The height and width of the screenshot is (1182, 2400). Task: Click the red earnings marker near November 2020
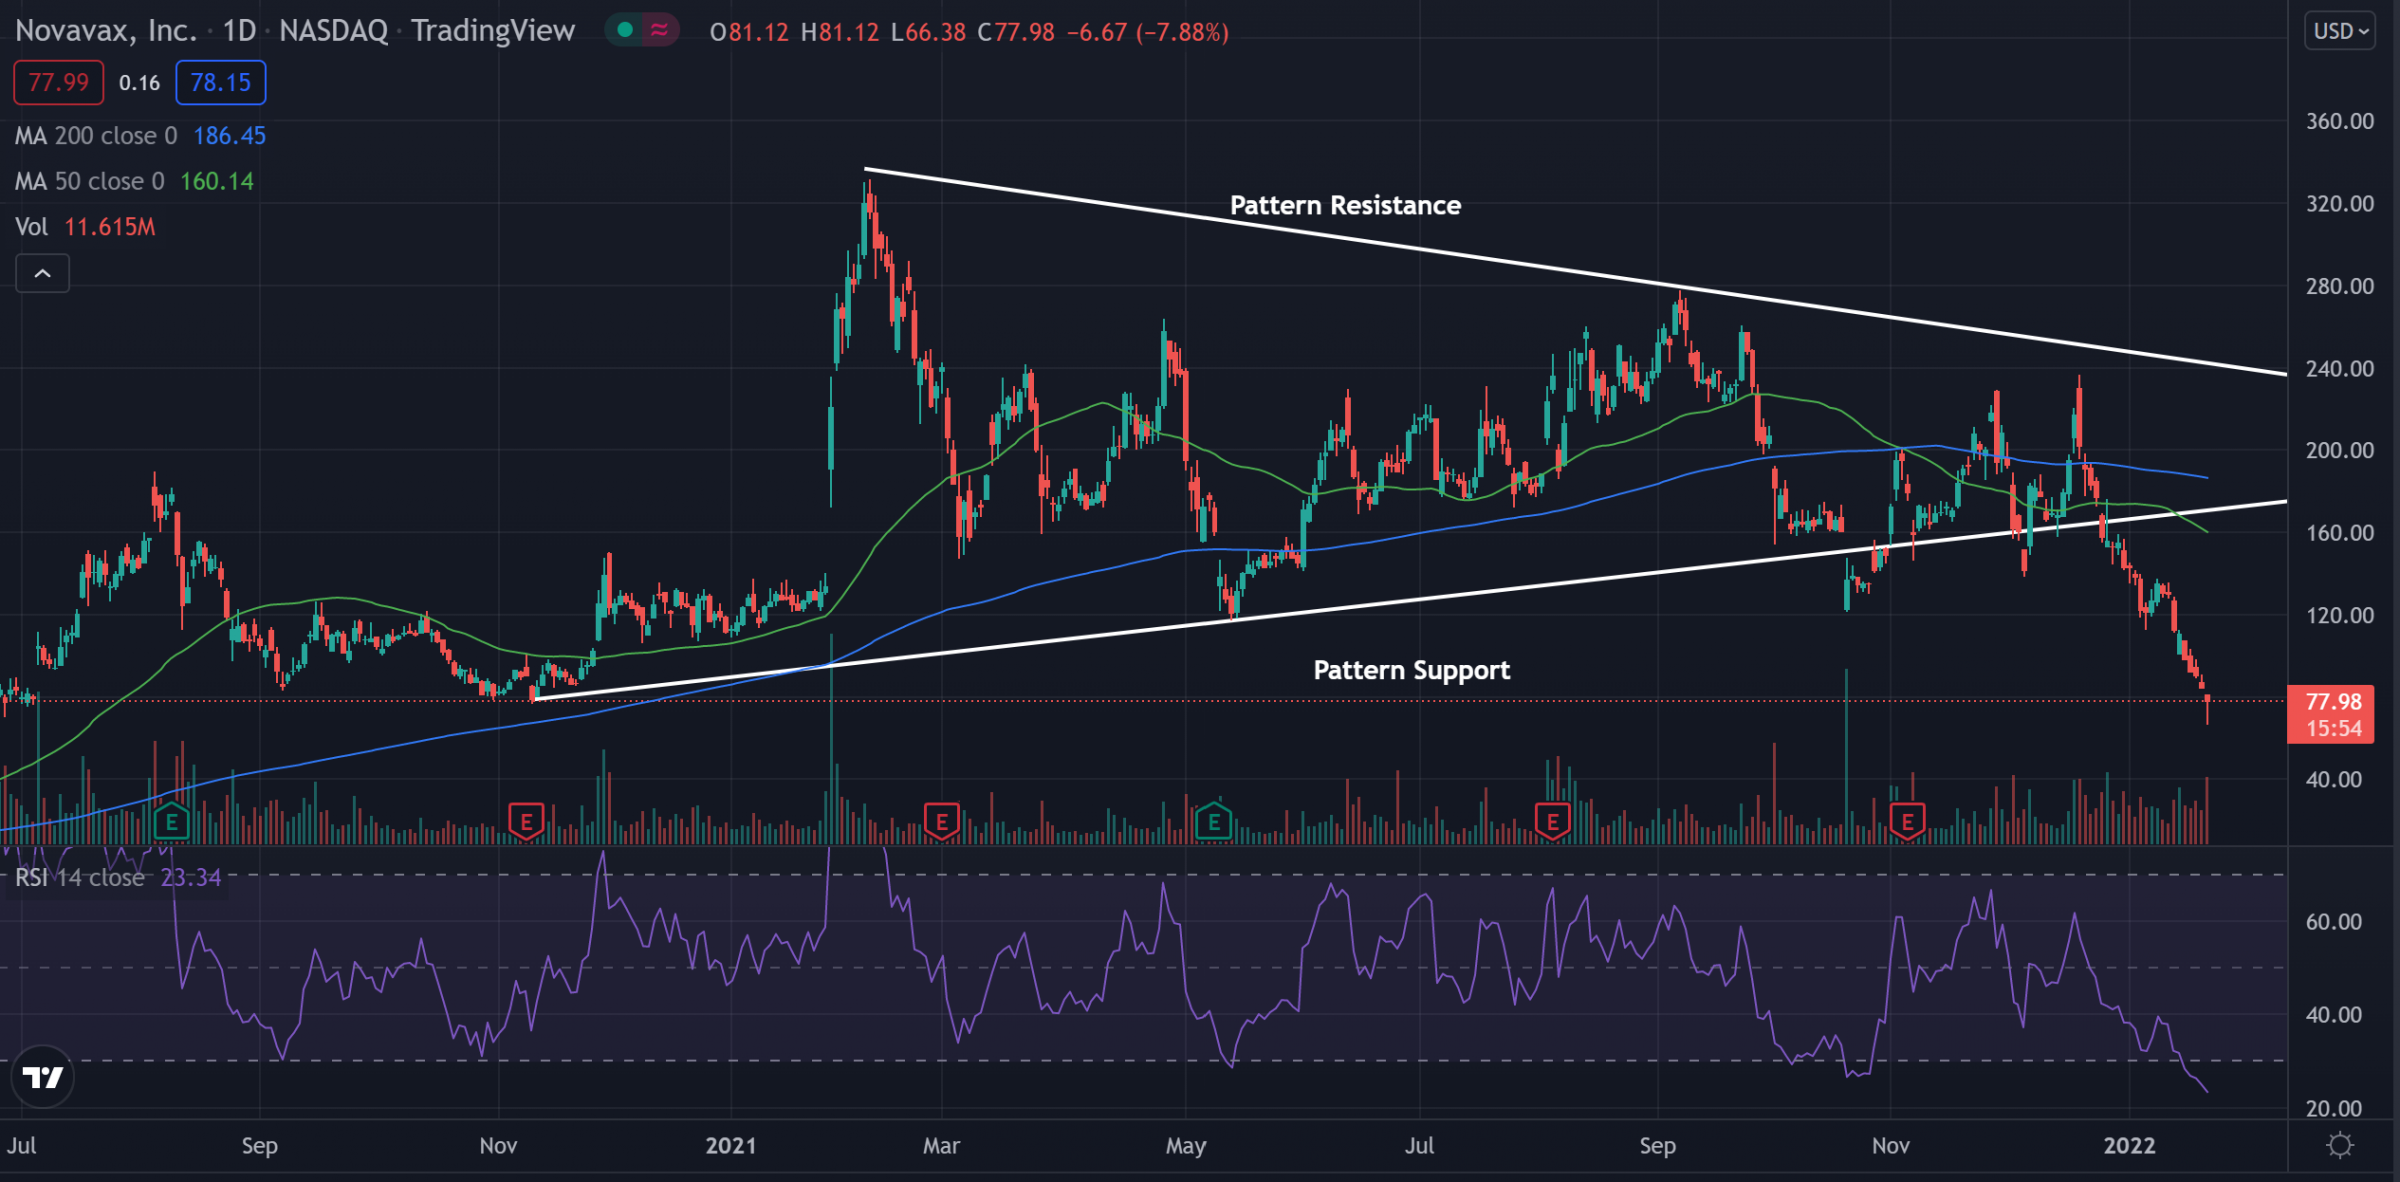coord(526,823)
